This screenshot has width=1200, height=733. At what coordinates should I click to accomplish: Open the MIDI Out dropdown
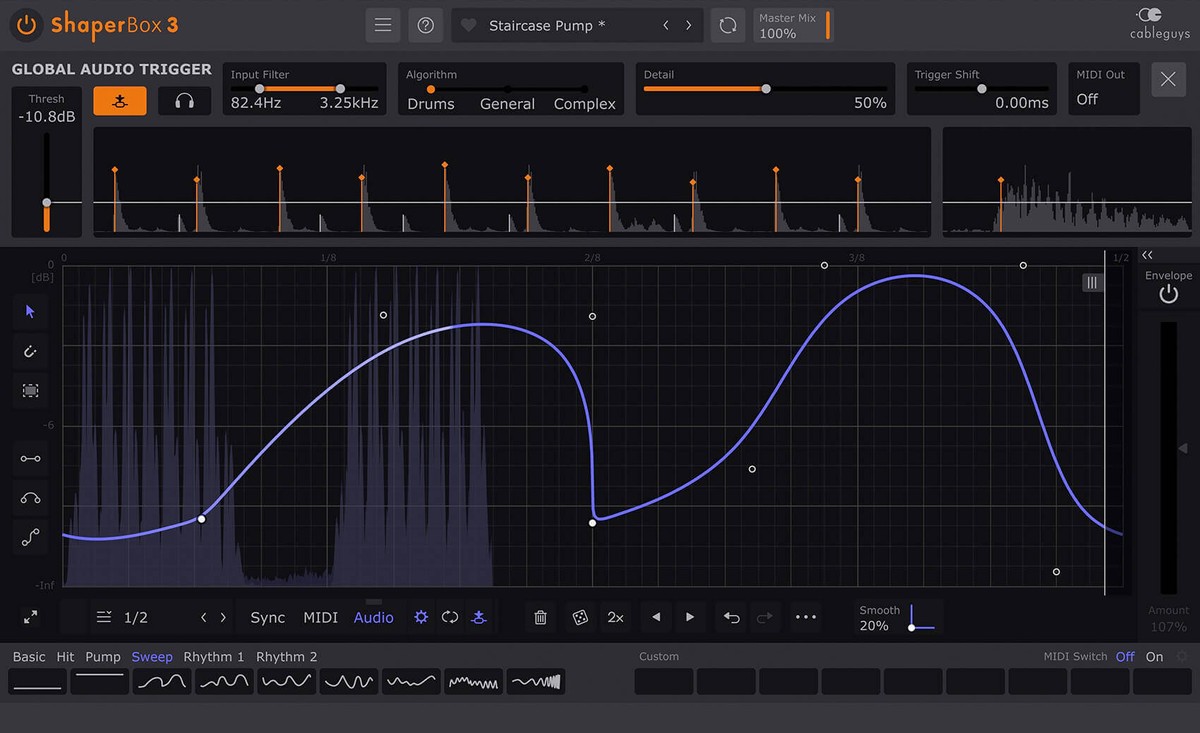click(1102, 90)
